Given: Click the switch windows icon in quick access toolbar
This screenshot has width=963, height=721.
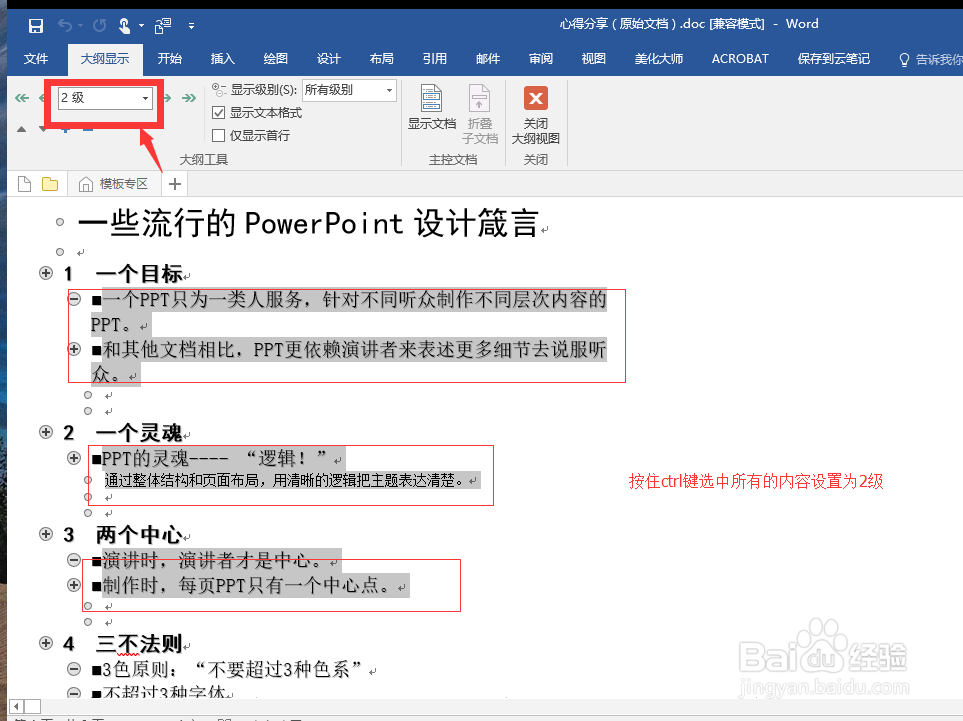Looking at the screenshot, I should click(x=163, y=26).
